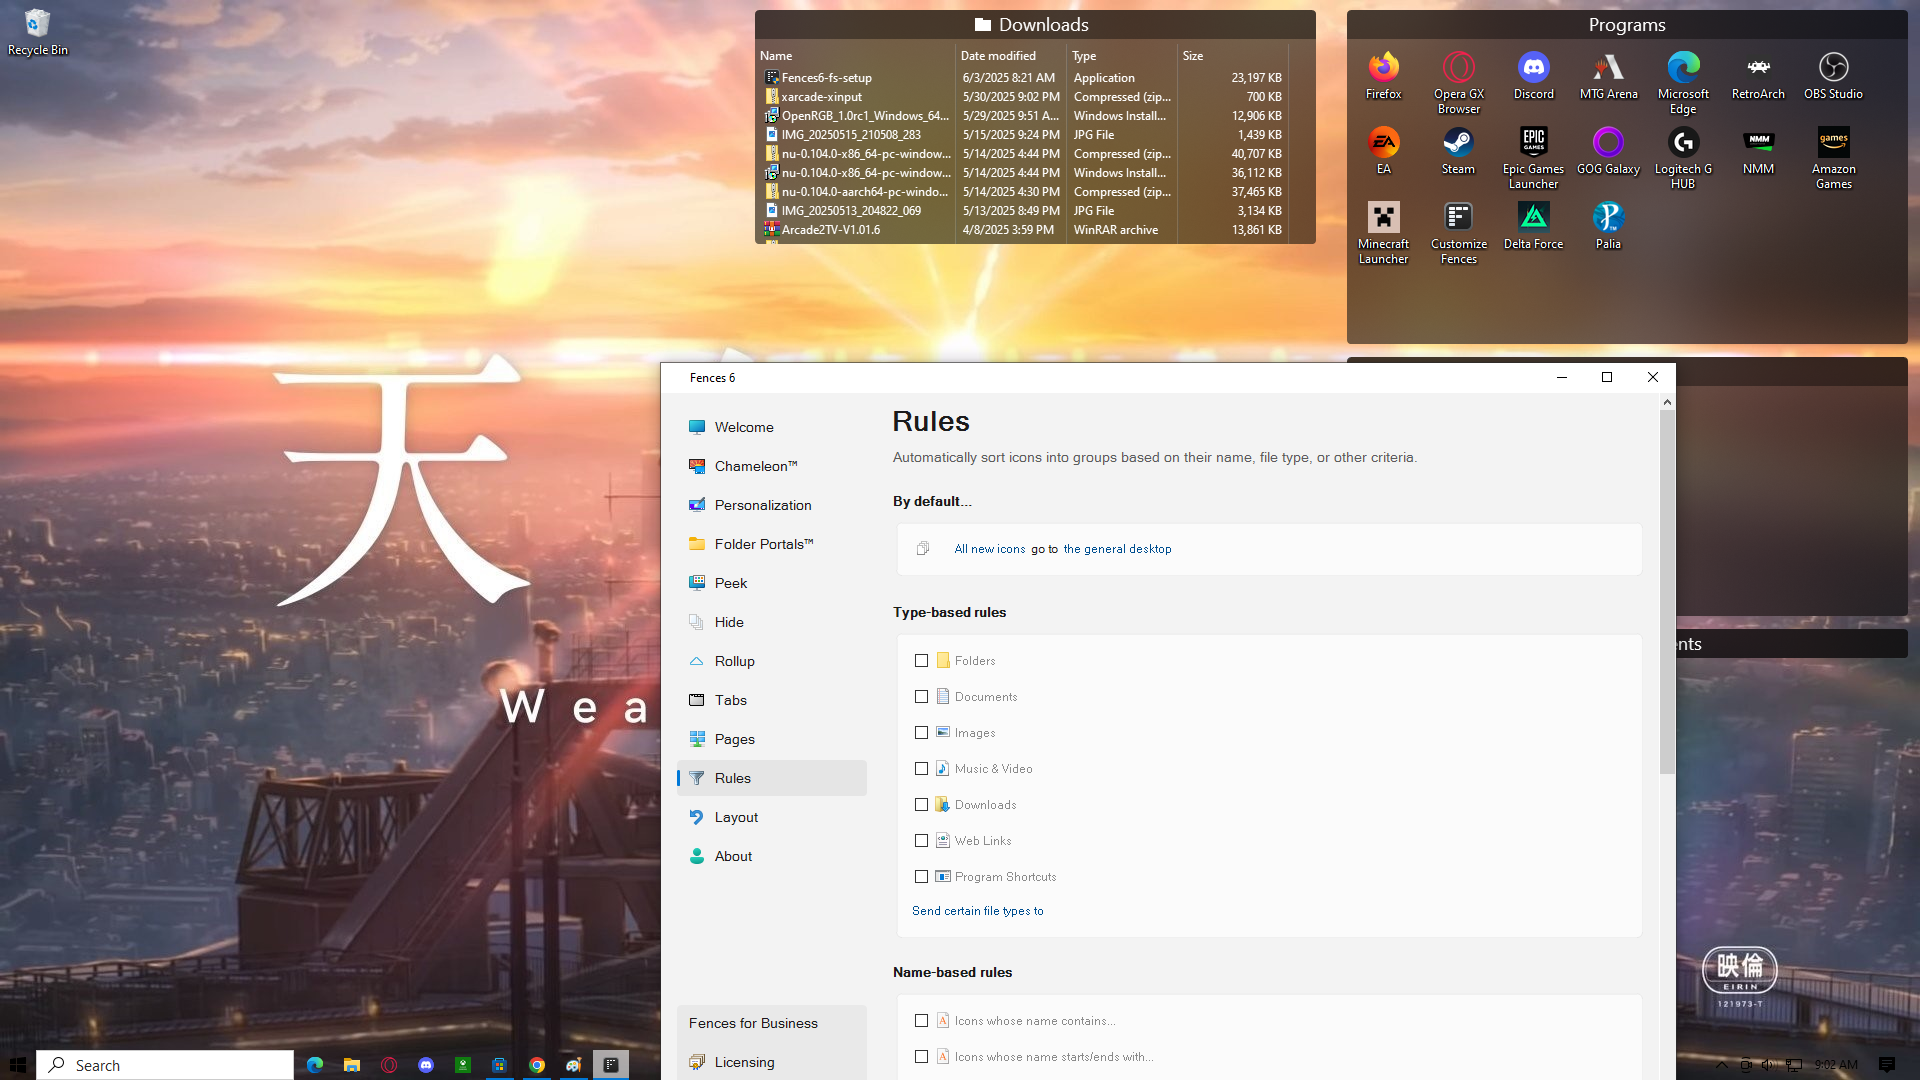1920x1080 pixels.
Task: Open the Palia program icon
Action: click(1608, 226)
